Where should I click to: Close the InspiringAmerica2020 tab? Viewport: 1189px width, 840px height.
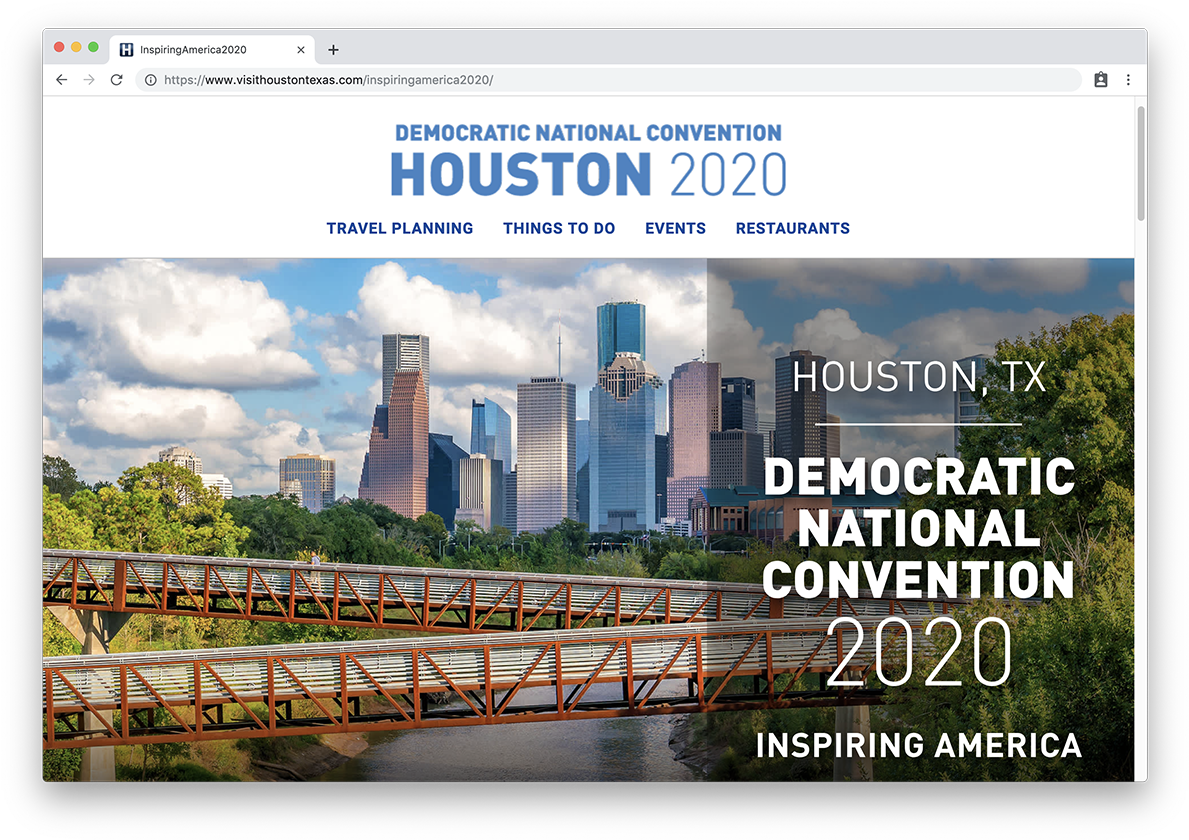pos(301,50)
